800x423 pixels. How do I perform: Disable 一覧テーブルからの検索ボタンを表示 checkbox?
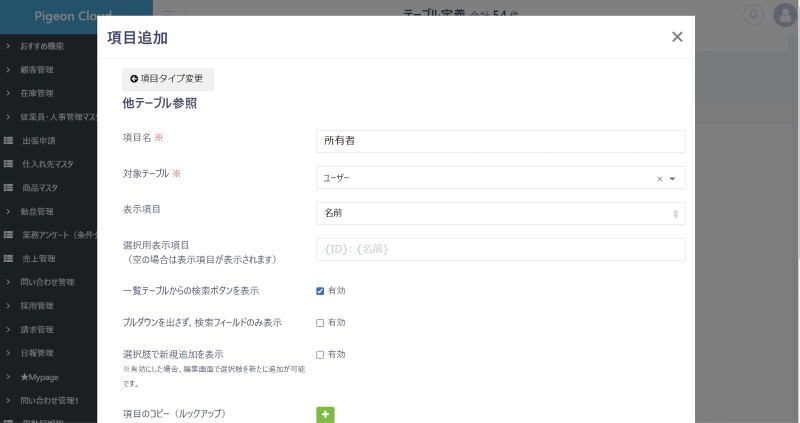(320, 291)
